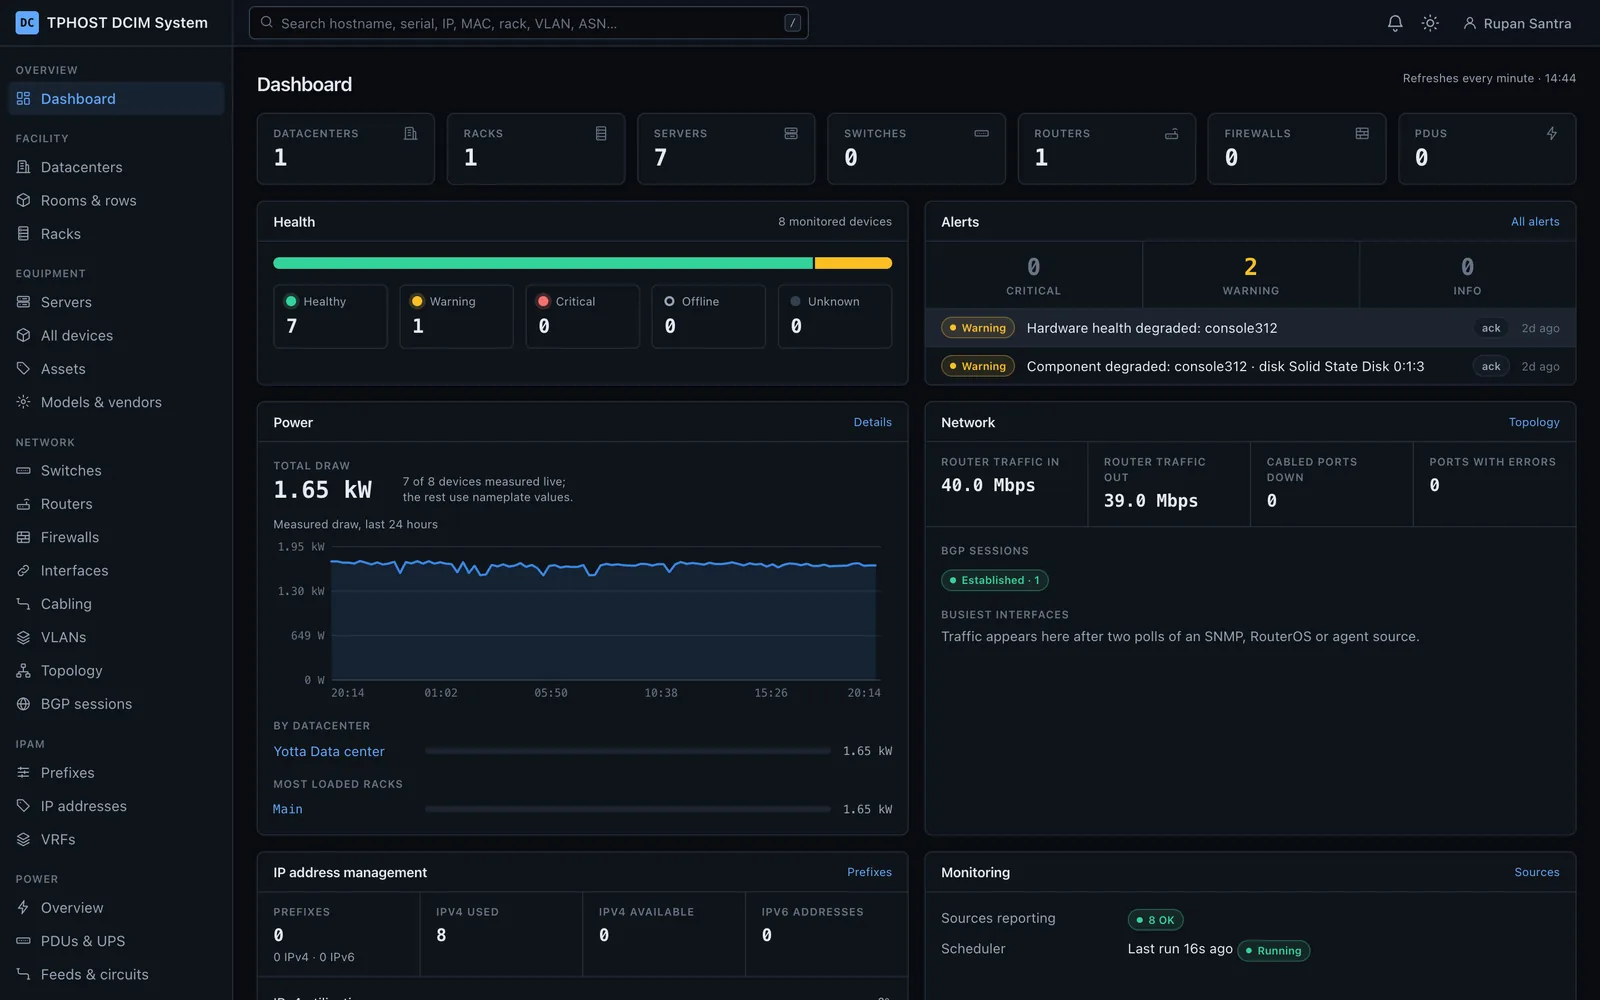1600x1000 pixels.
Task: Click the yellow segment of health bar
Action: click(853, 263)
